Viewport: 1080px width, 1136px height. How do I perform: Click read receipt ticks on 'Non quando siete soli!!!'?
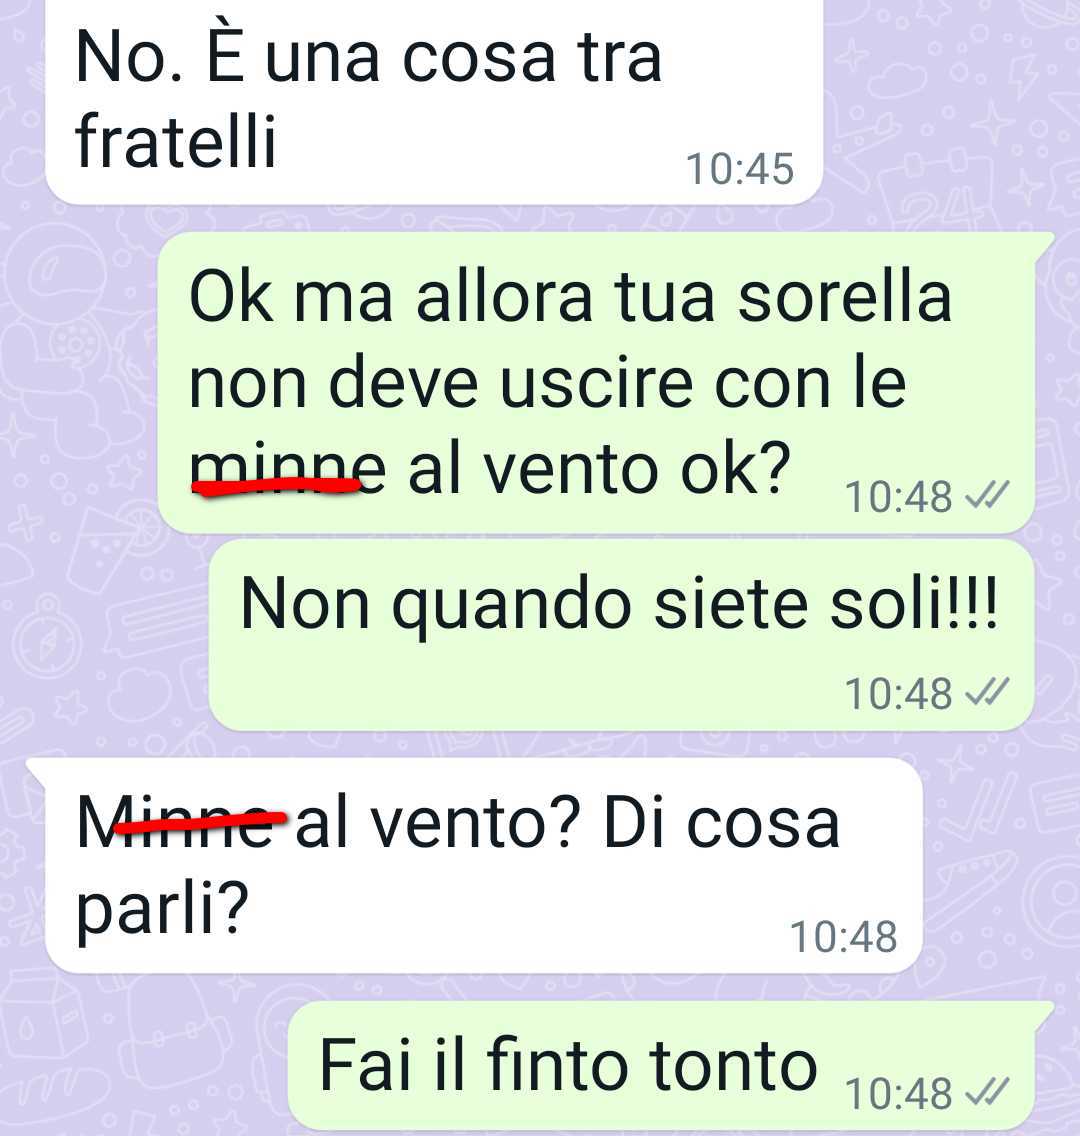pos(988,693)
